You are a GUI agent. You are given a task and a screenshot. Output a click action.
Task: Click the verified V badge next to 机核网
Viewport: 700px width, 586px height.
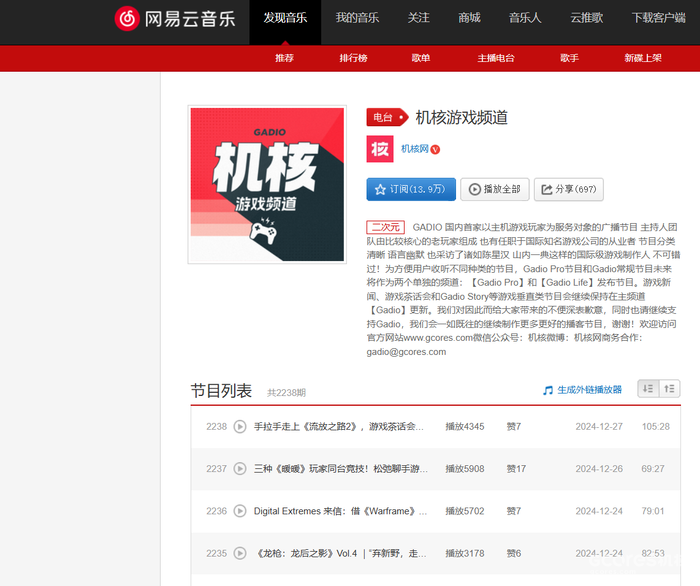click(x=435, y=150)
